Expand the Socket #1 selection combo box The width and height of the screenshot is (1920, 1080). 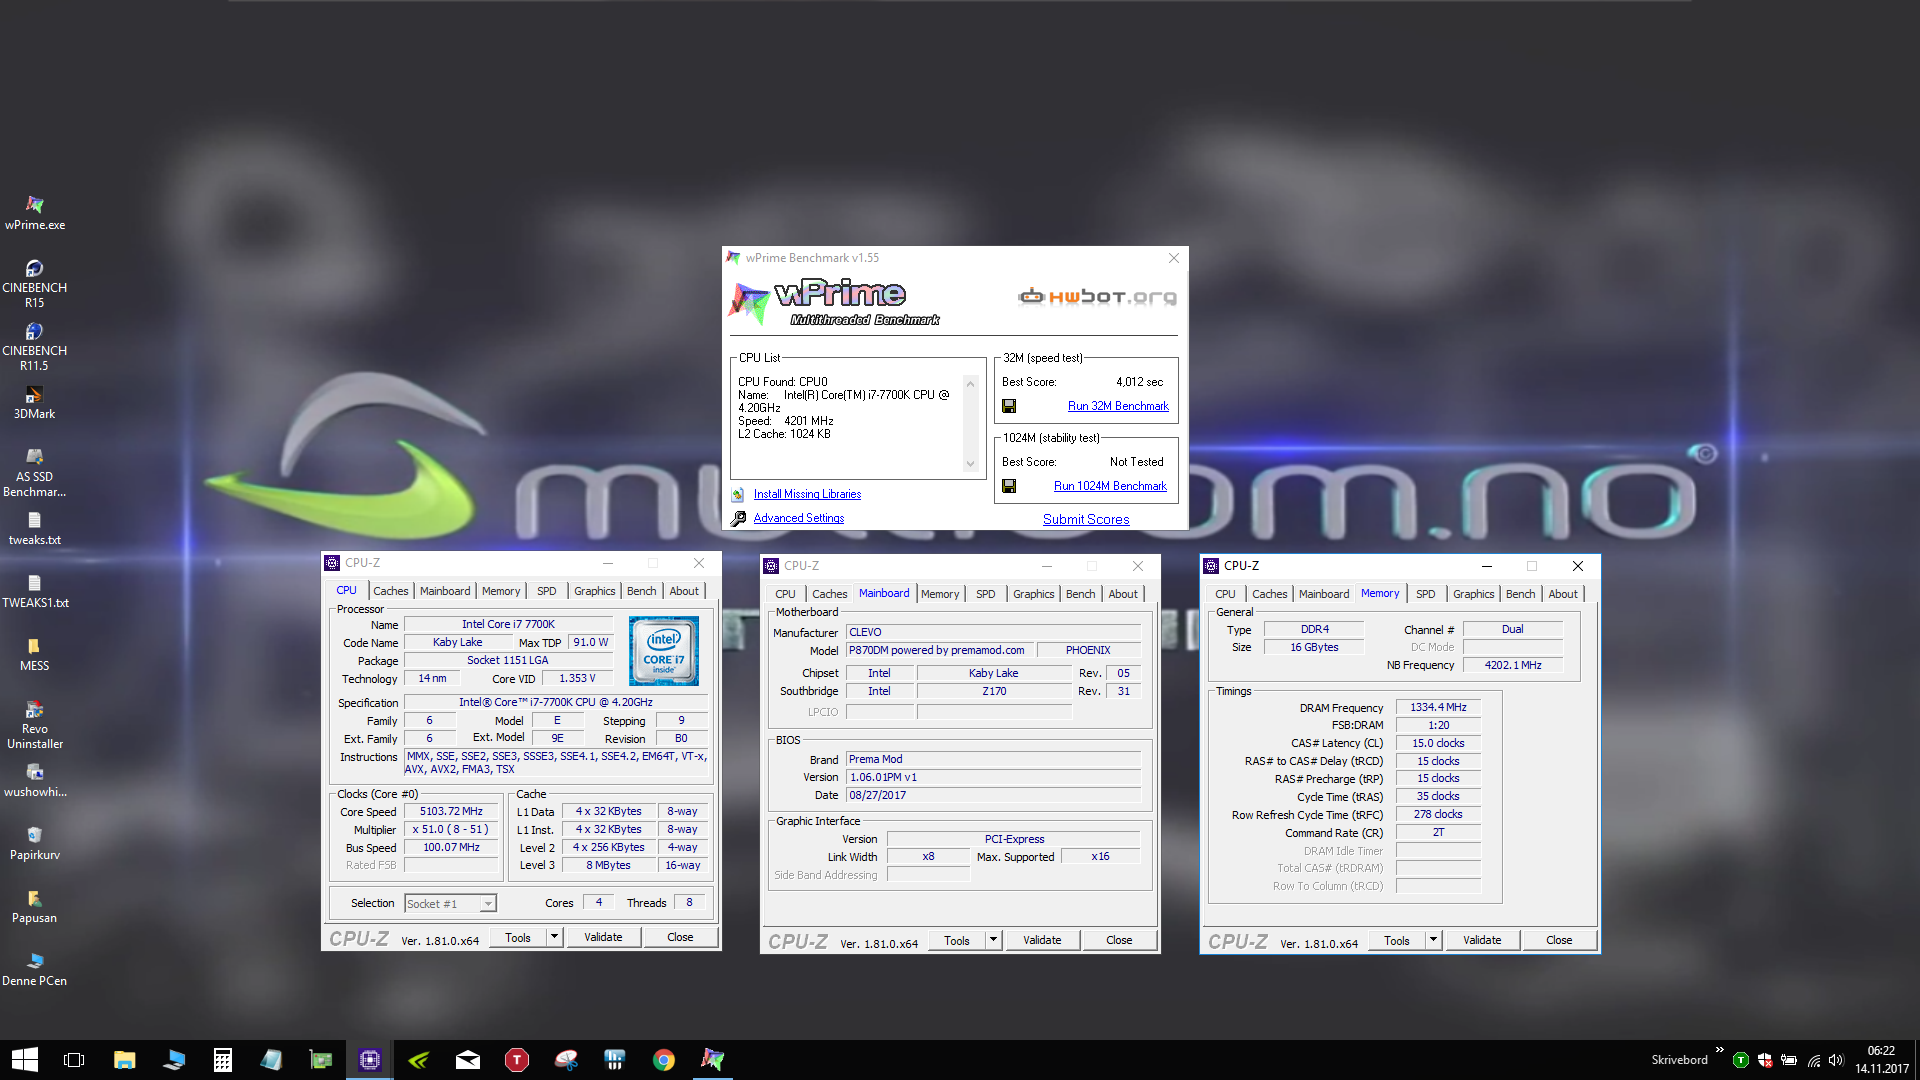click(x=488, y=904)
